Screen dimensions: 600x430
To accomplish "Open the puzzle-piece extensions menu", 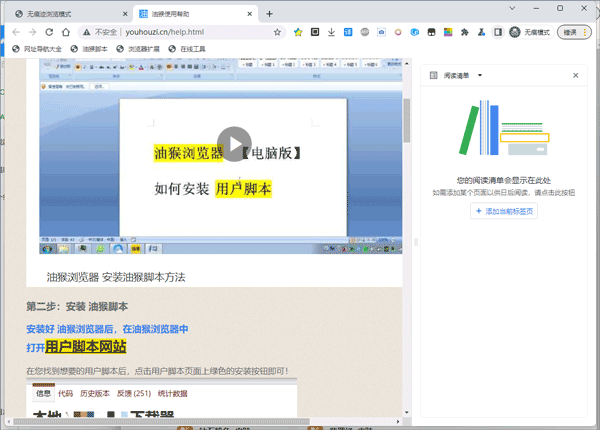I will tap(465, 32).
